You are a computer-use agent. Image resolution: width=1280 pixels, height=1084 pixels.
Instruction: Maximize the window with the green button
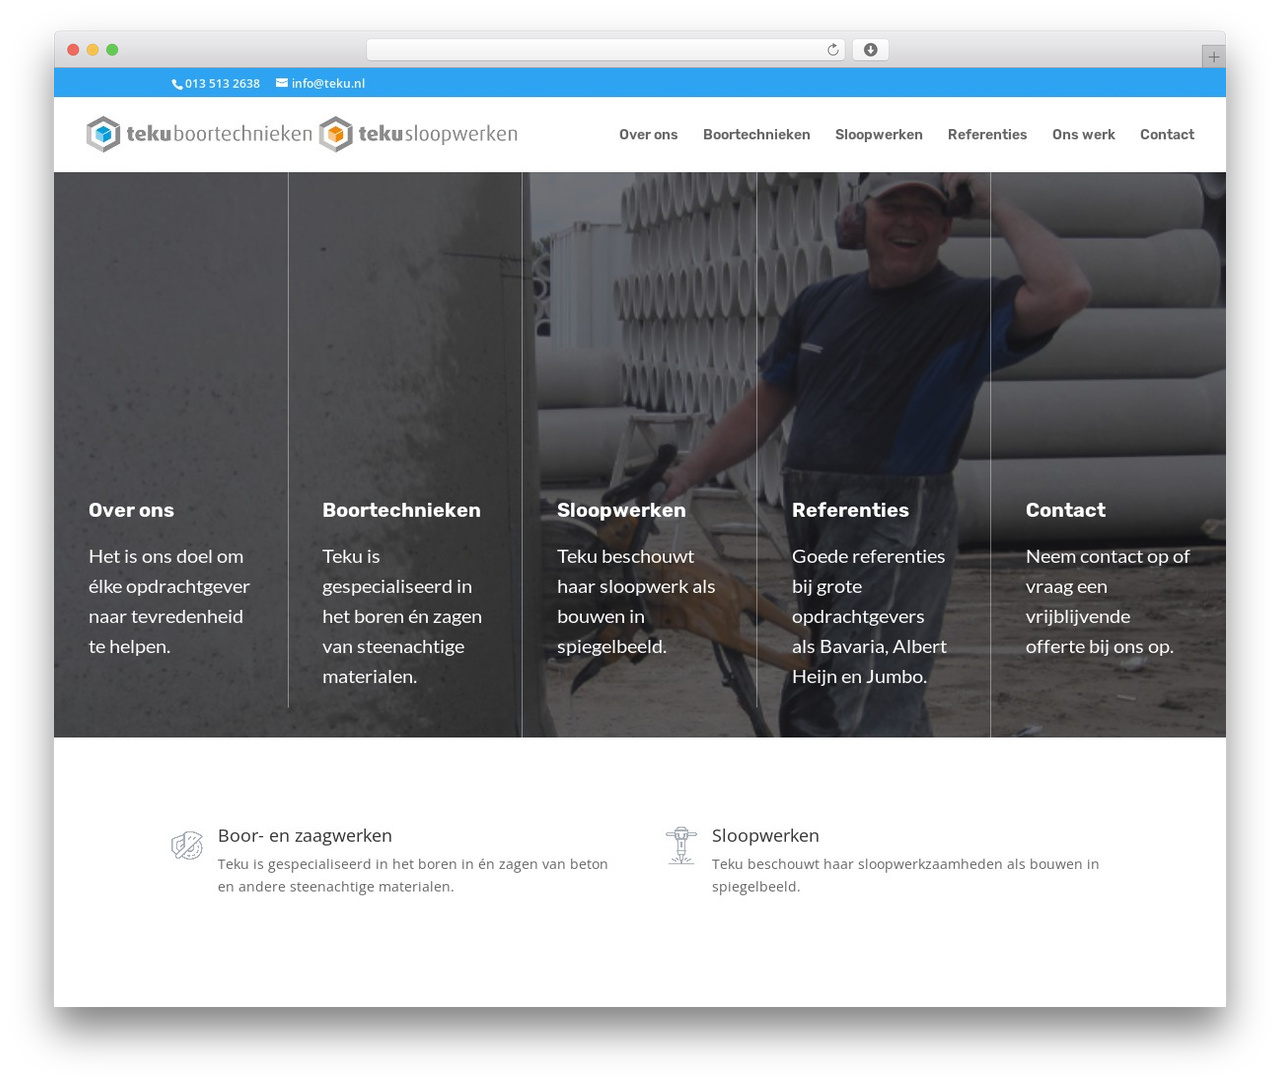pos(112,50)
